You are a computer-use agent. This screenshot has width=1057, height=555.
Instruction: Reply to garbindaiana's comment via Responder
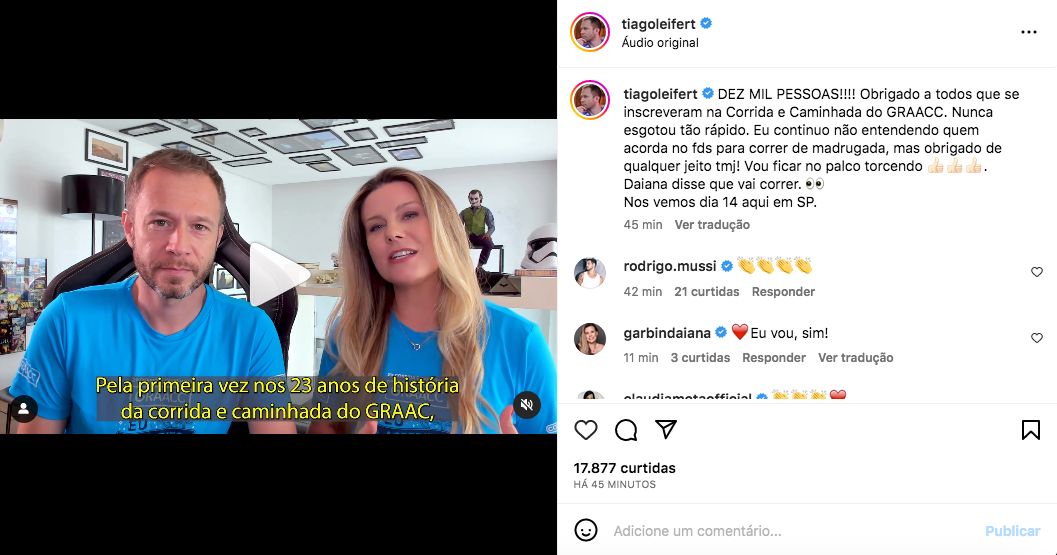[x=774, y=357]
